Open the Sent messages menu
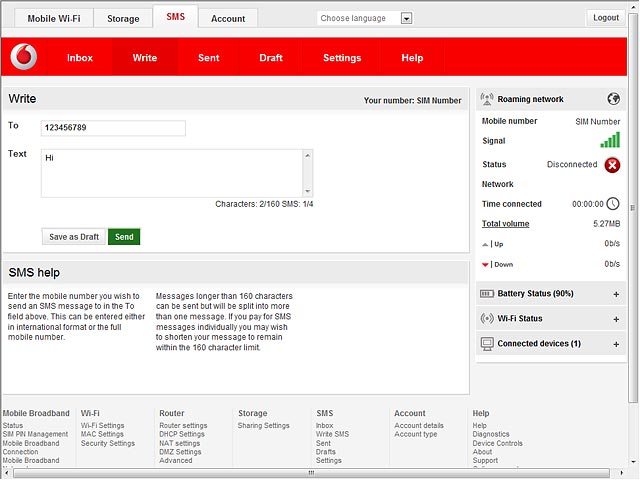 point(209,58)
